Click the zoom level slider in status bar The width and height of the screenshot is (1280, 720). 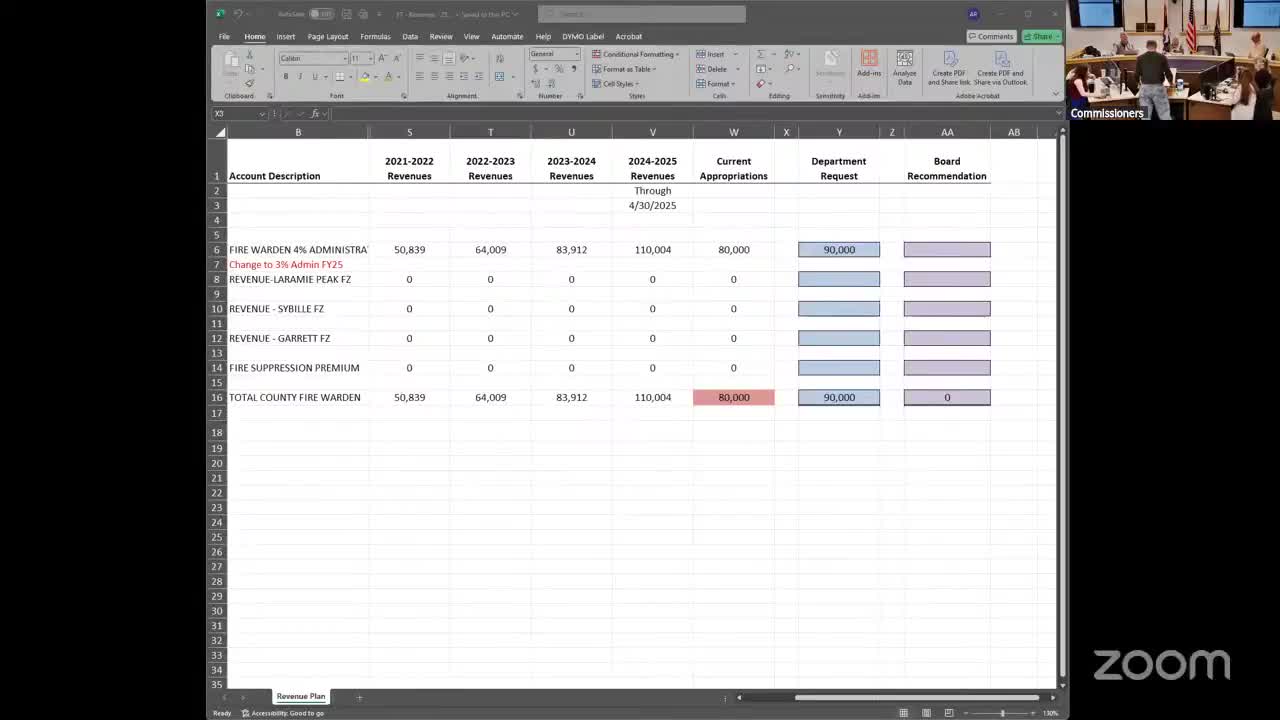click(1002, 713)
